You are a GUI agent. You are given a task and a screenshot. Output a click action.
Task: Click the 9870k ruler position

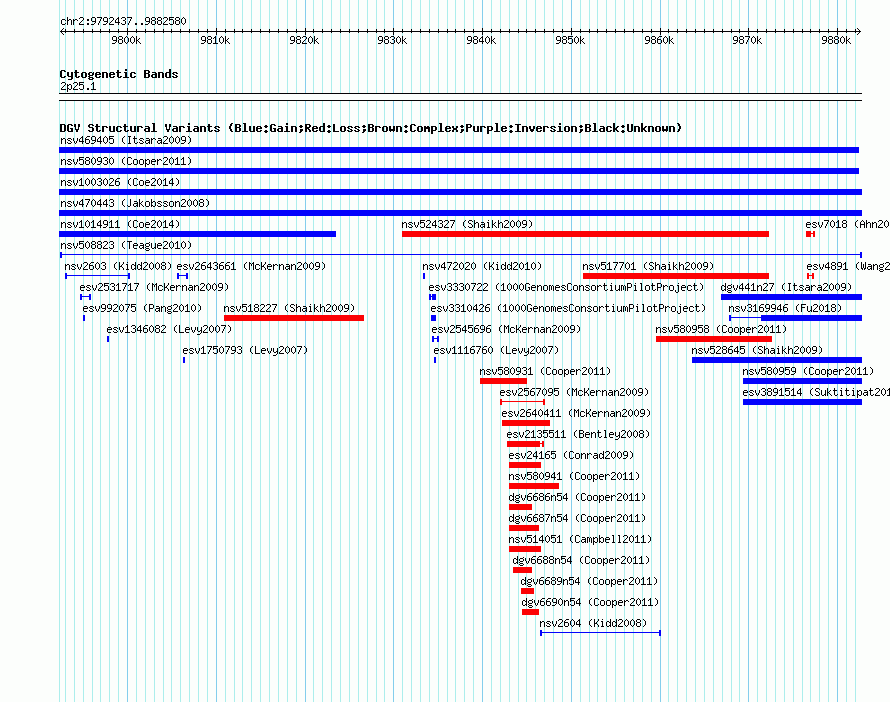tap(748, 40)
